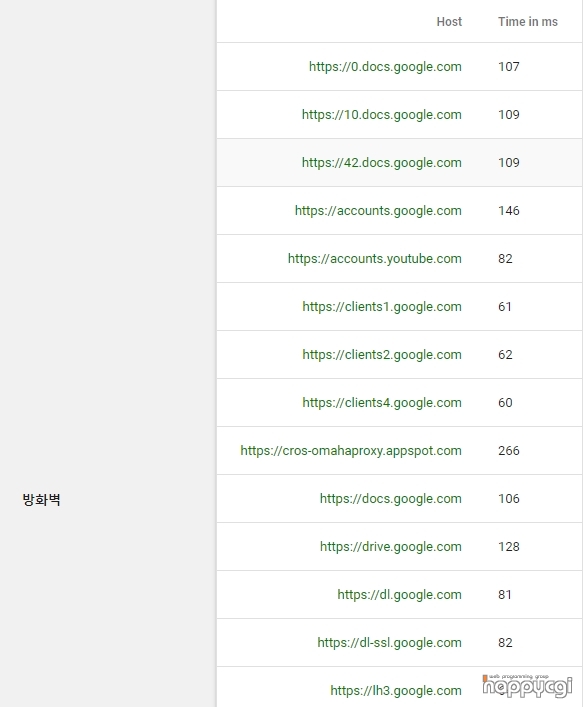583x707 pixels.
Task: Open the https://0.docs.google.com link
Action: pyautogui.click(x=385, y=67)
